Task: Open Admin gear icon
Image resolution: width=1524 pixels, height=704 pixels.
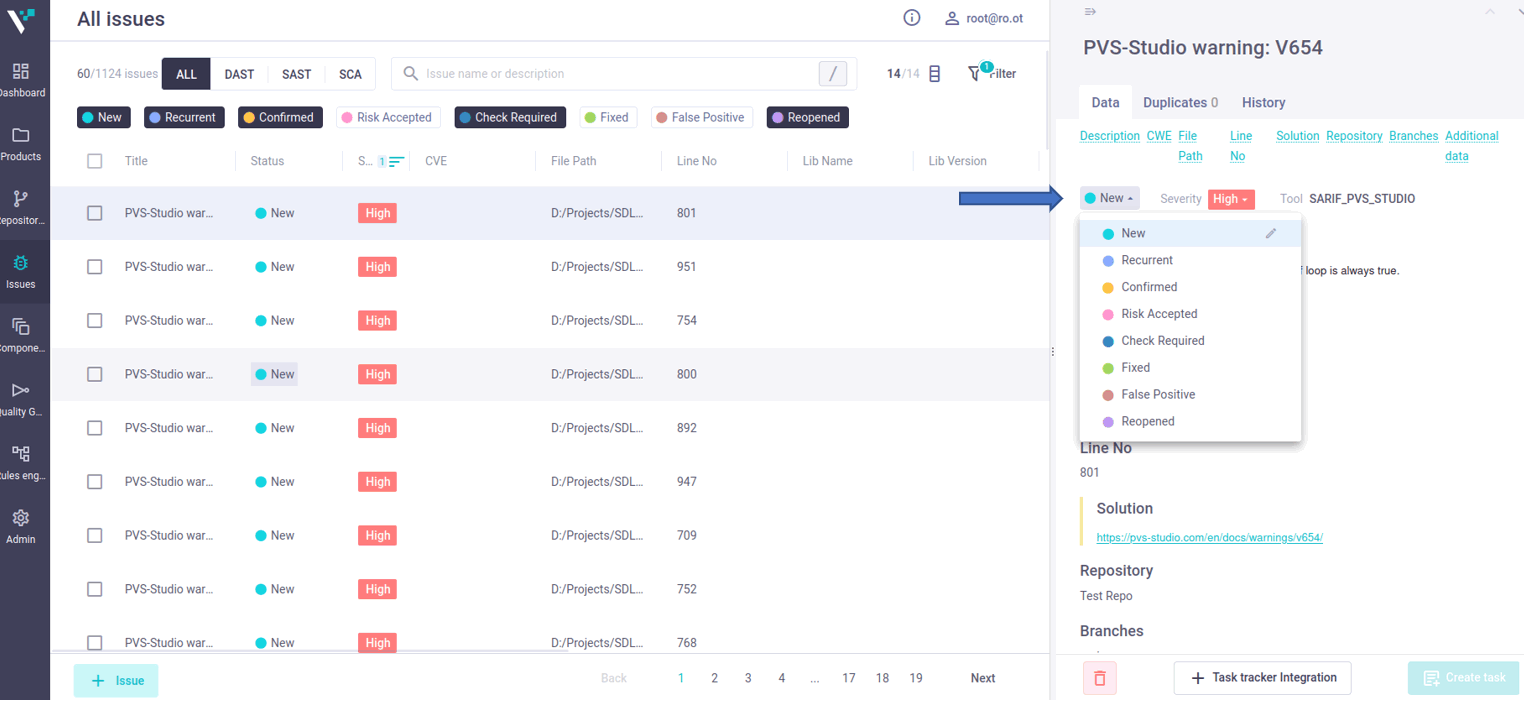Action: click(x=21, y=518)
